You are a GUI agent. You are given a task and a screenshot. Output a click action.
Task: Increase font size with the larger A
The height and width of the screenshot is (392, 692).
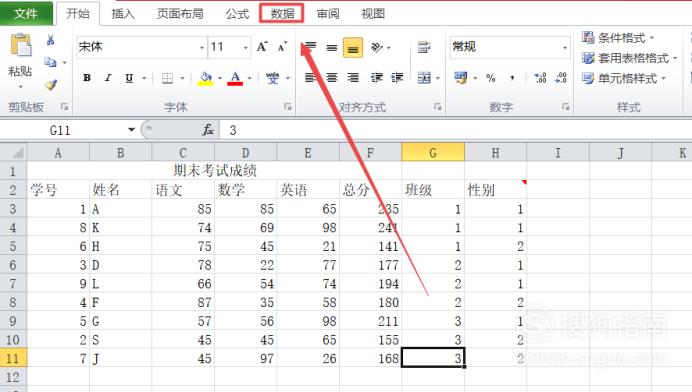(262, 47)
